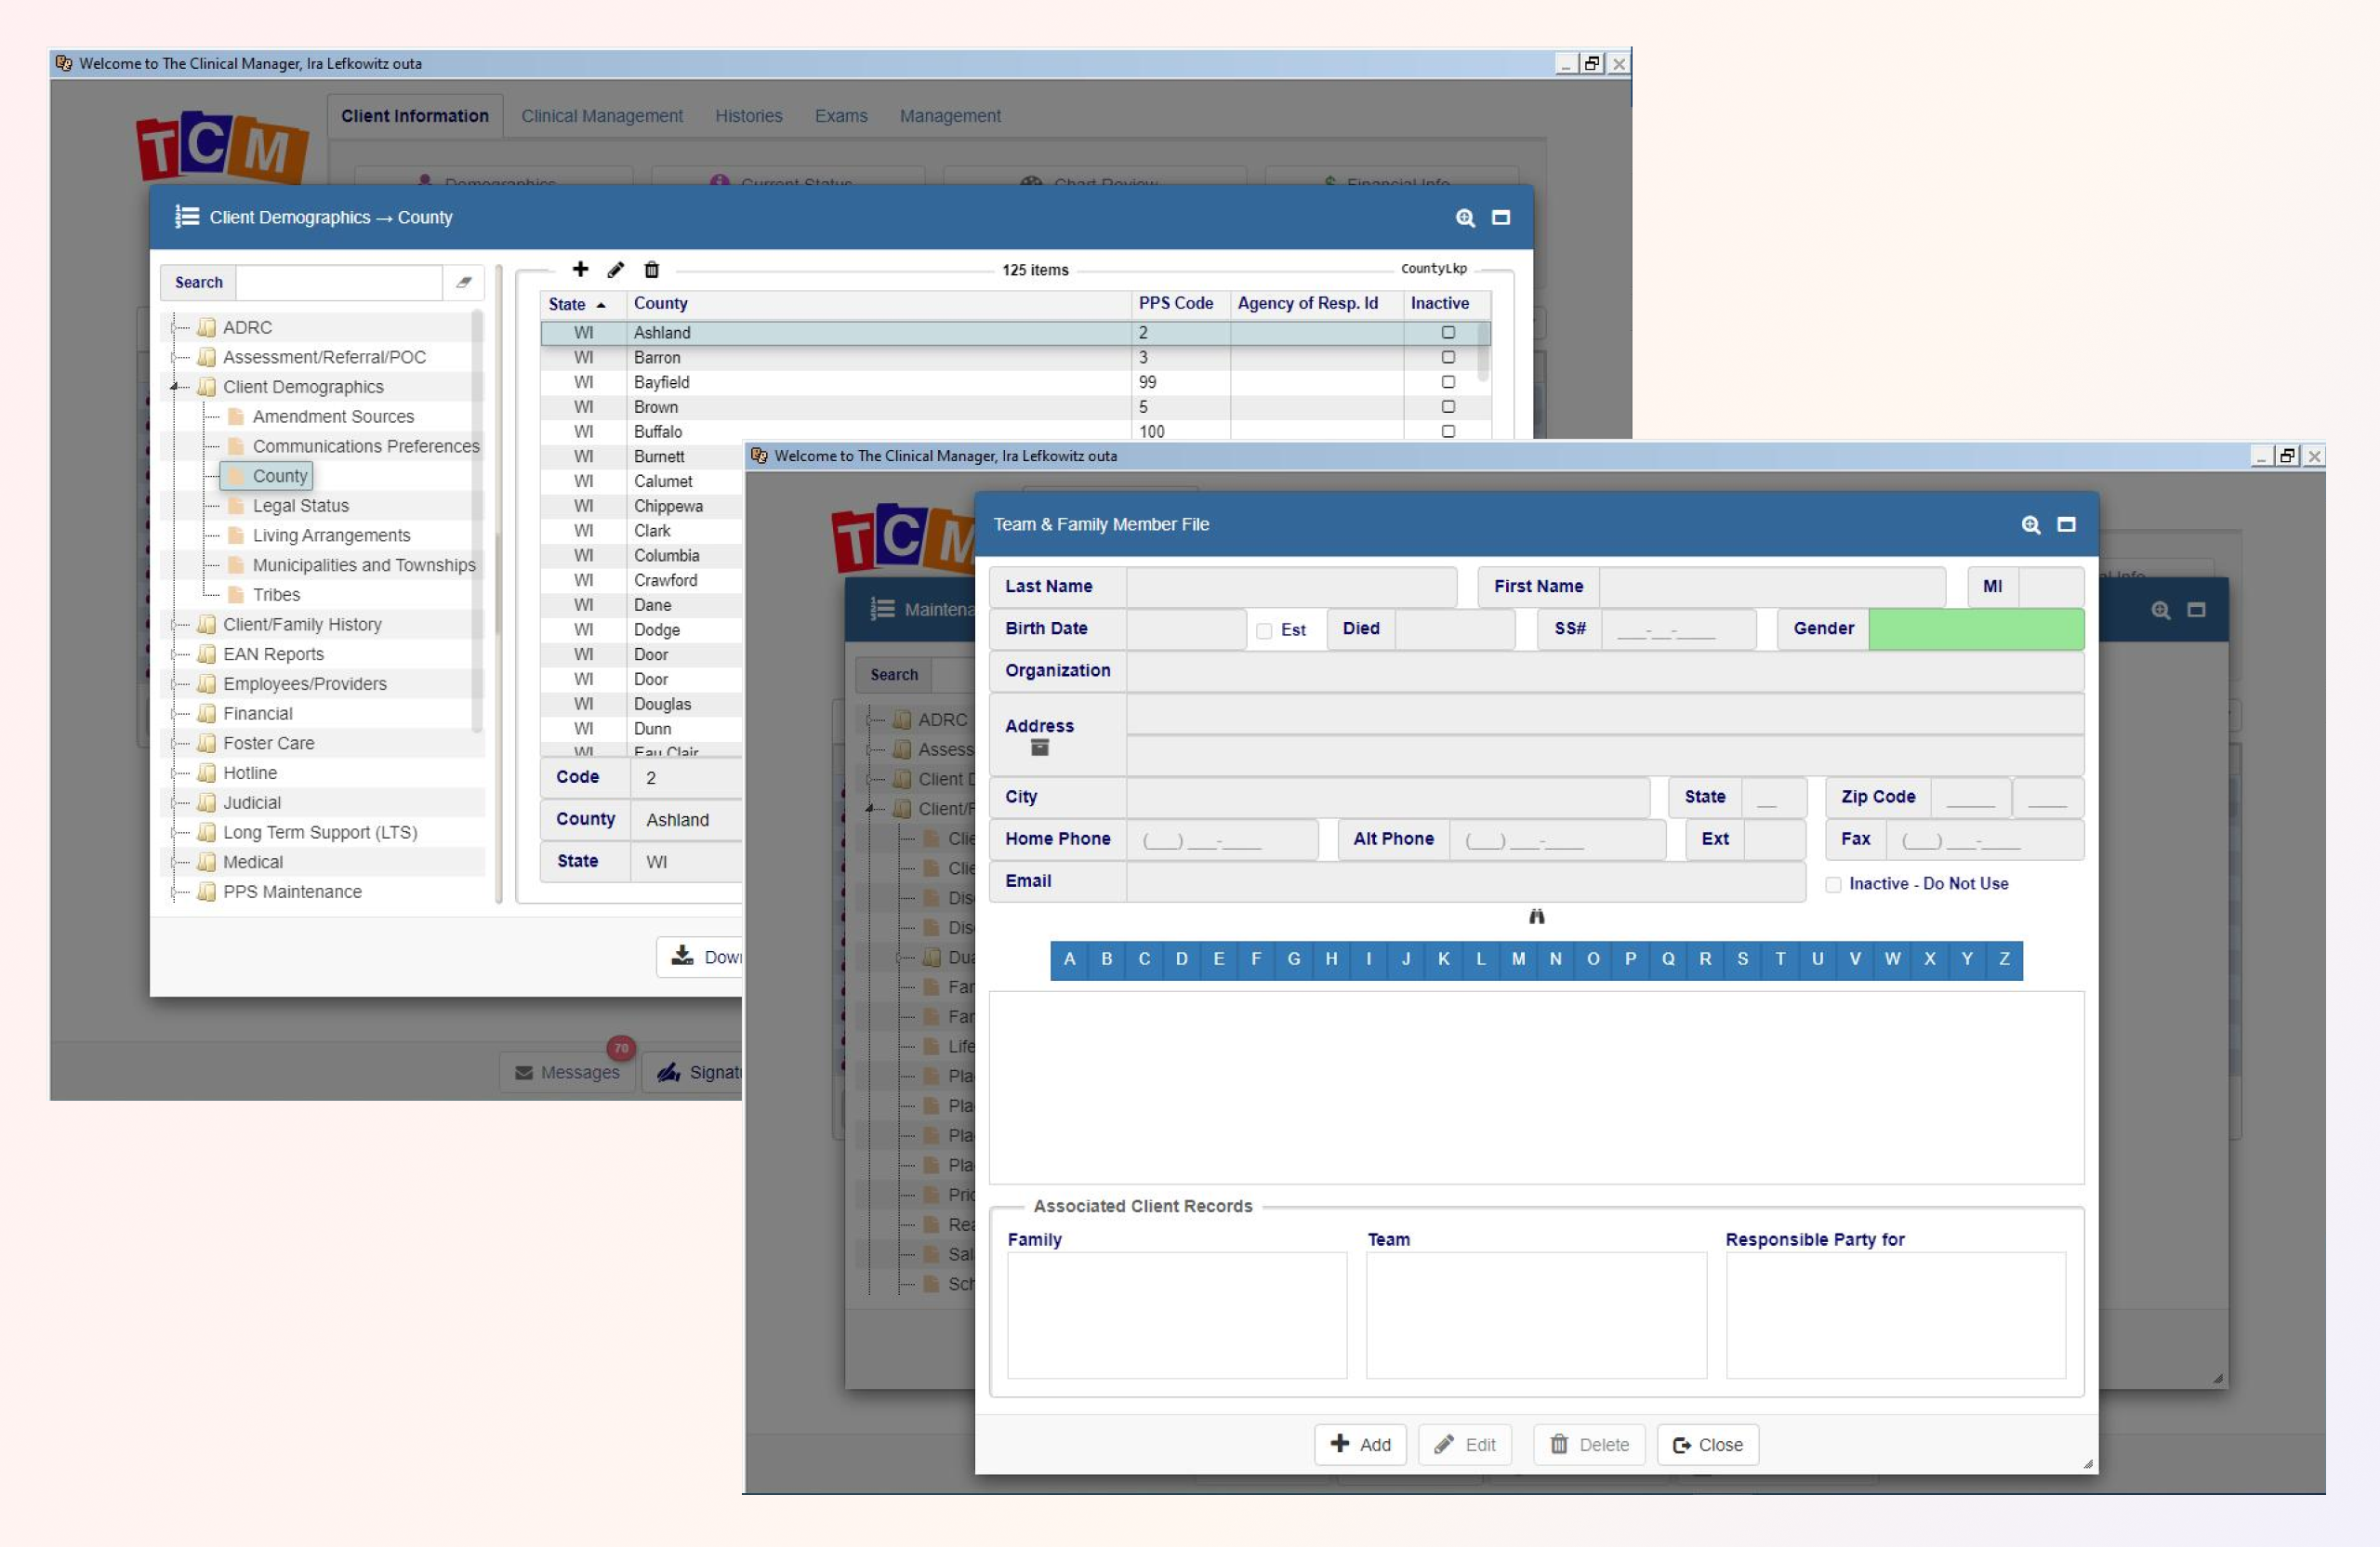
Task: Click the county table vertical scrollbar
Action: [x=1482, y=350]
